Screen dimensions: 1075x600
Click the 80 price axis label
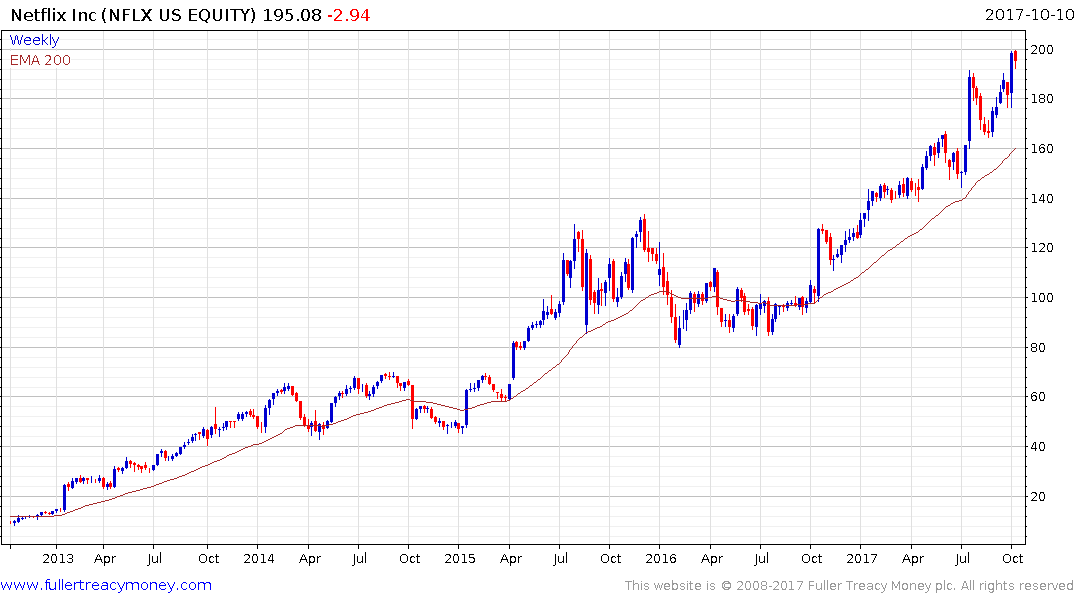[1038, 348]
